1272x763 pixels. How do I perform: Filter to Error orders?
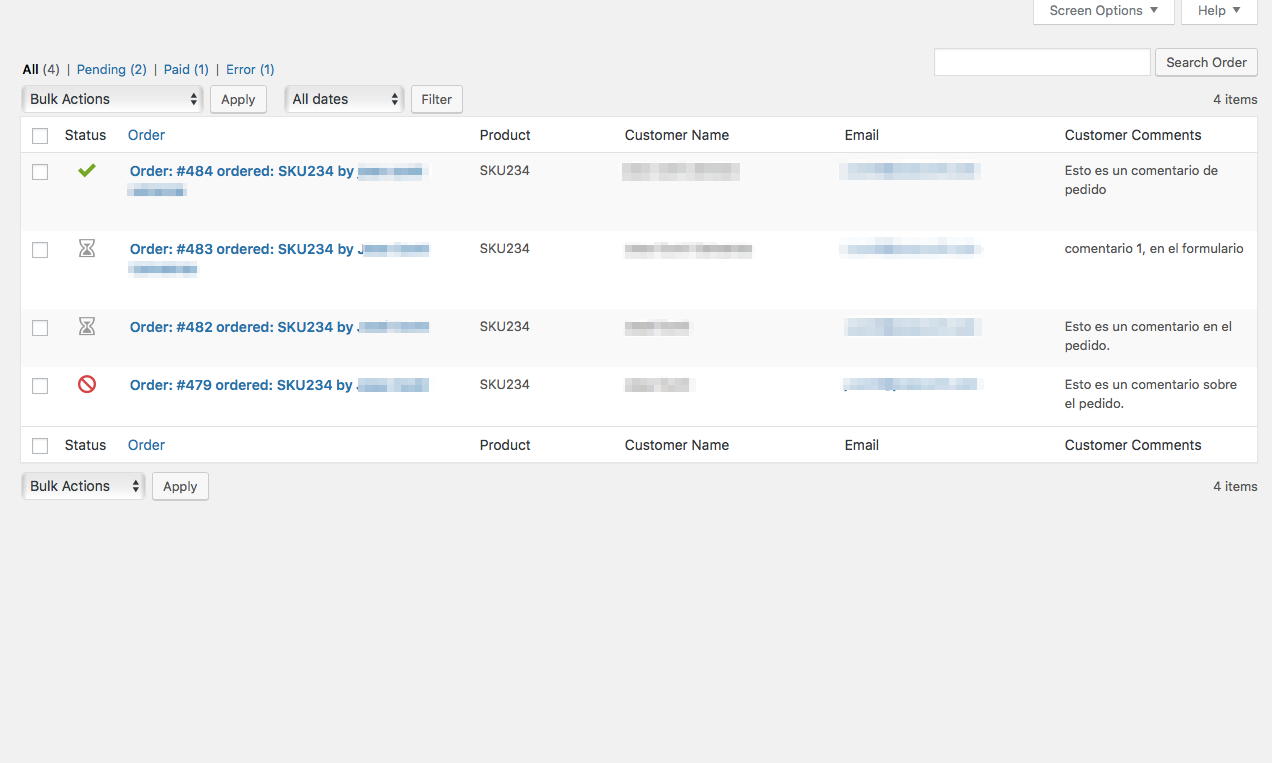(x=250, y=69)
